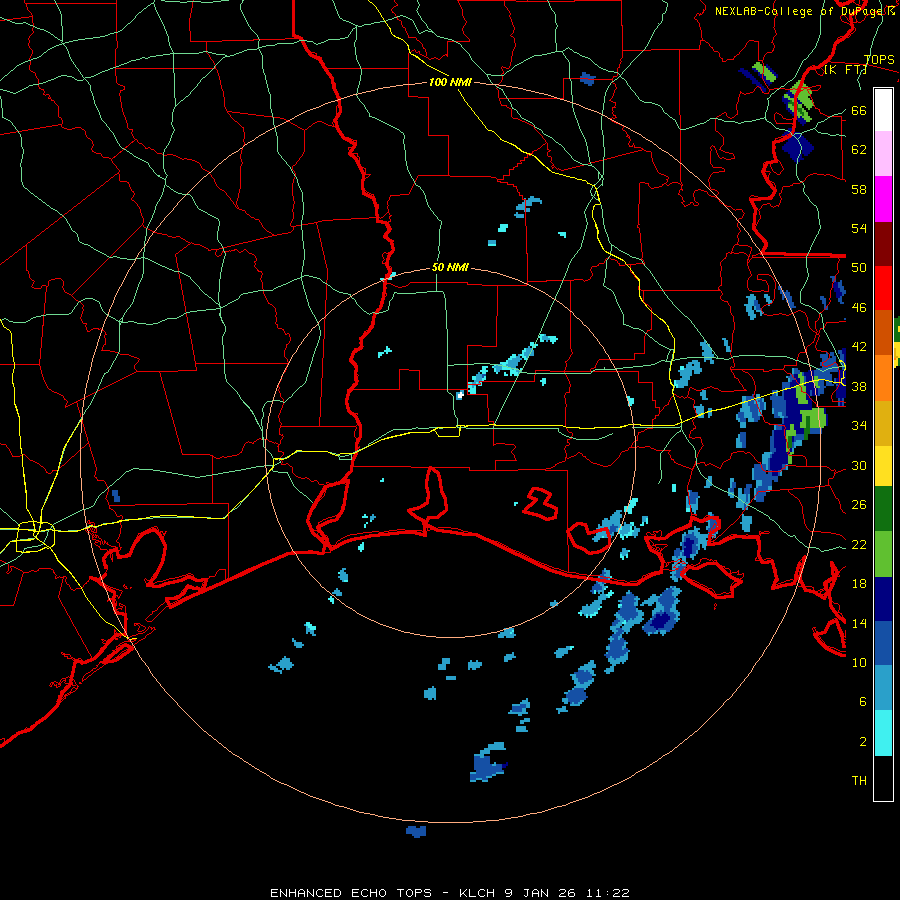The width and height of the screenshot is (900, 900).
Task: Click the 34 legend value
Action: click(859, 425)
